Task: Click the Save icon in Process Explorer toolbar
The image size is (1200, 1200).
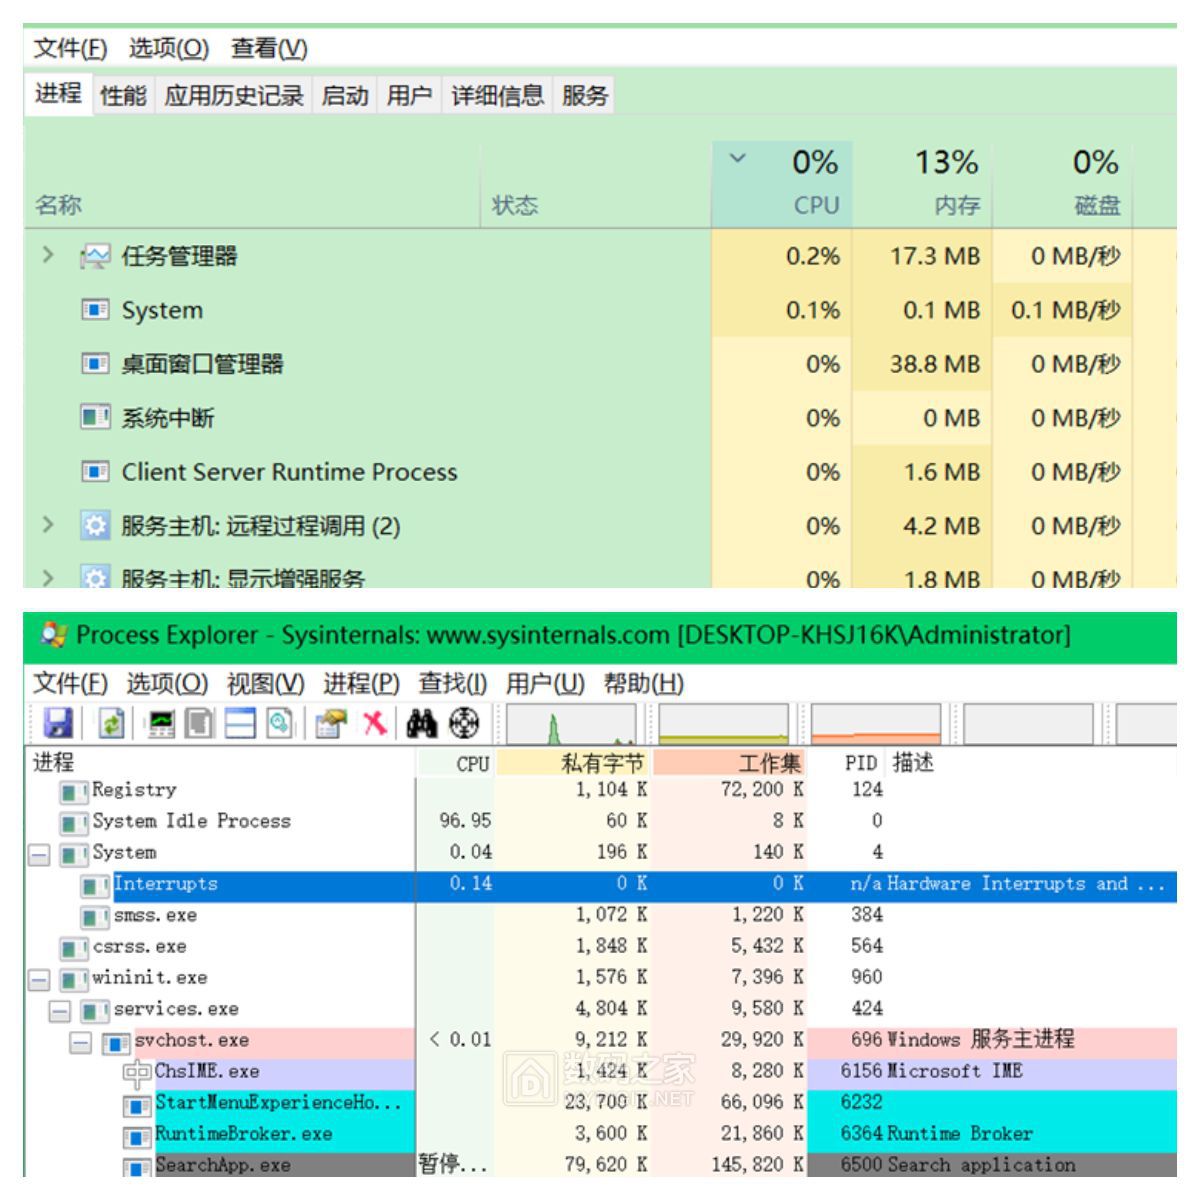Action: click(x=59, y=723)
